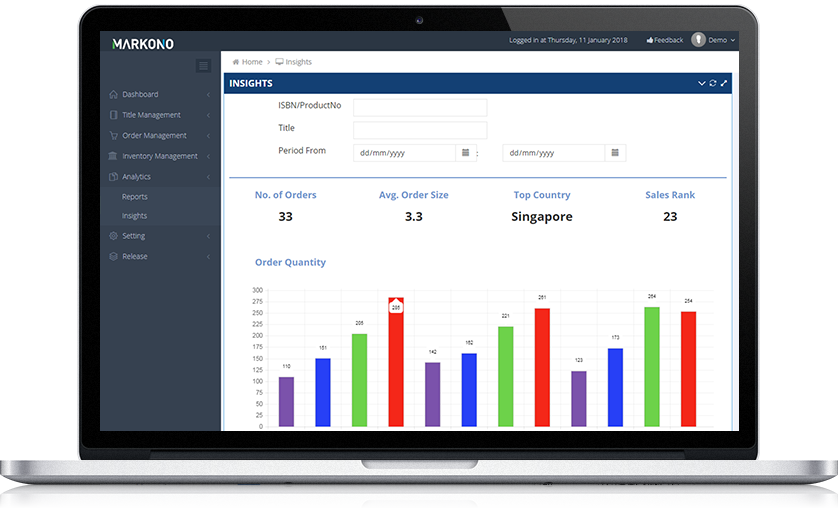Click the Order Management cart icon
Image resolution: width=838 pixels, height=512 pixels.
113,135
